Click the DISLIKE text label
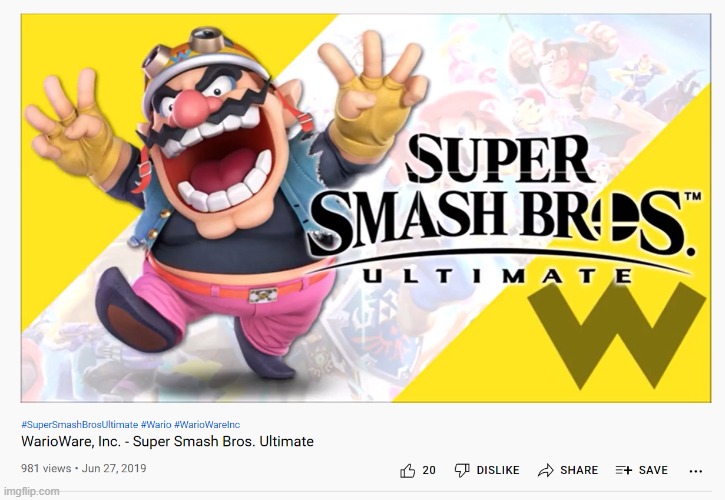725x500 pixels. tap(498, 470)
